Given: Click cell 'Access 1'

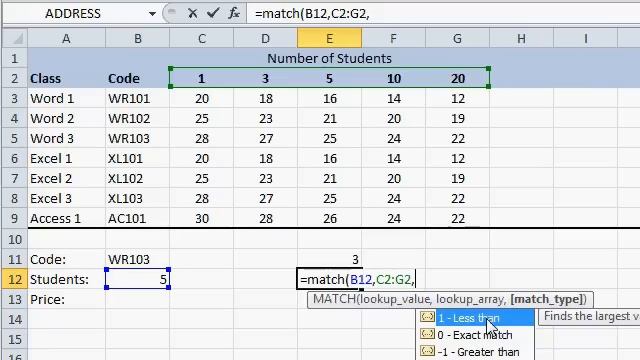Looking at the screenshot, I should click(x=67, y=218).
